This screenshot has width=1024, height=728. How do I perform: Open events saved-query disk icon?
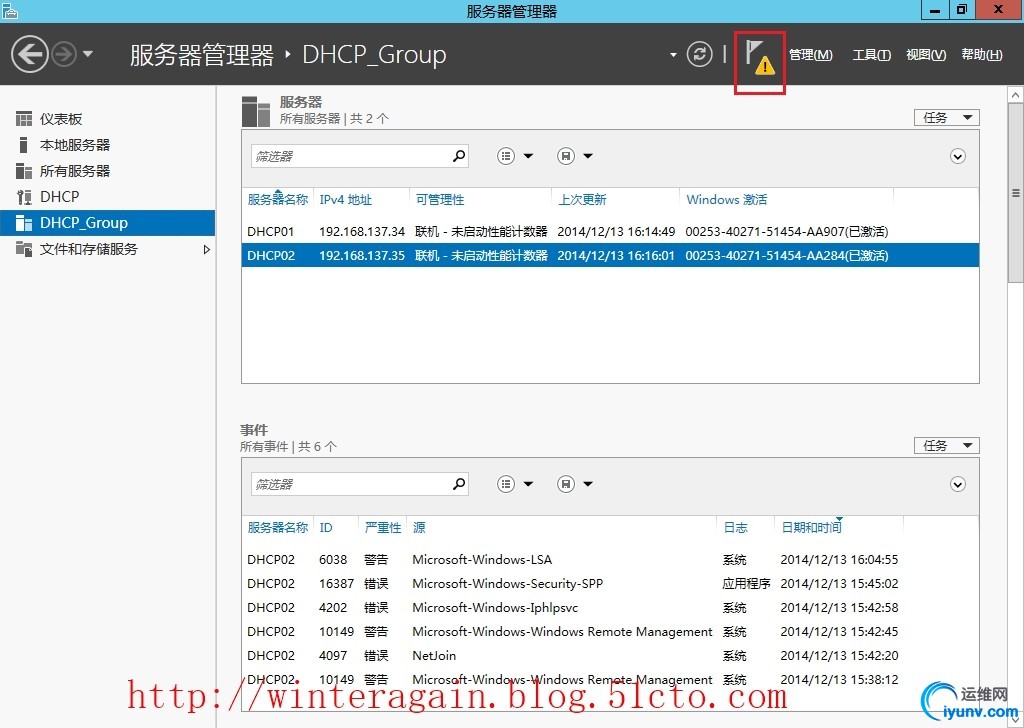pyautogui.click(x=566, y=484)
